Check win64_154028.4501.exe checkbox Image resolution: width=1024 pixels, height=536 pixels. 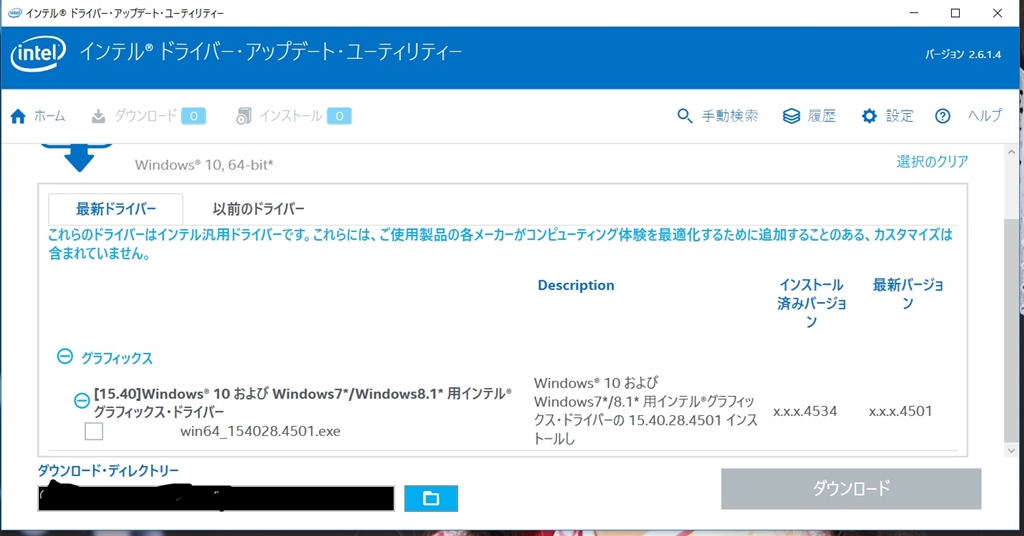94,432
